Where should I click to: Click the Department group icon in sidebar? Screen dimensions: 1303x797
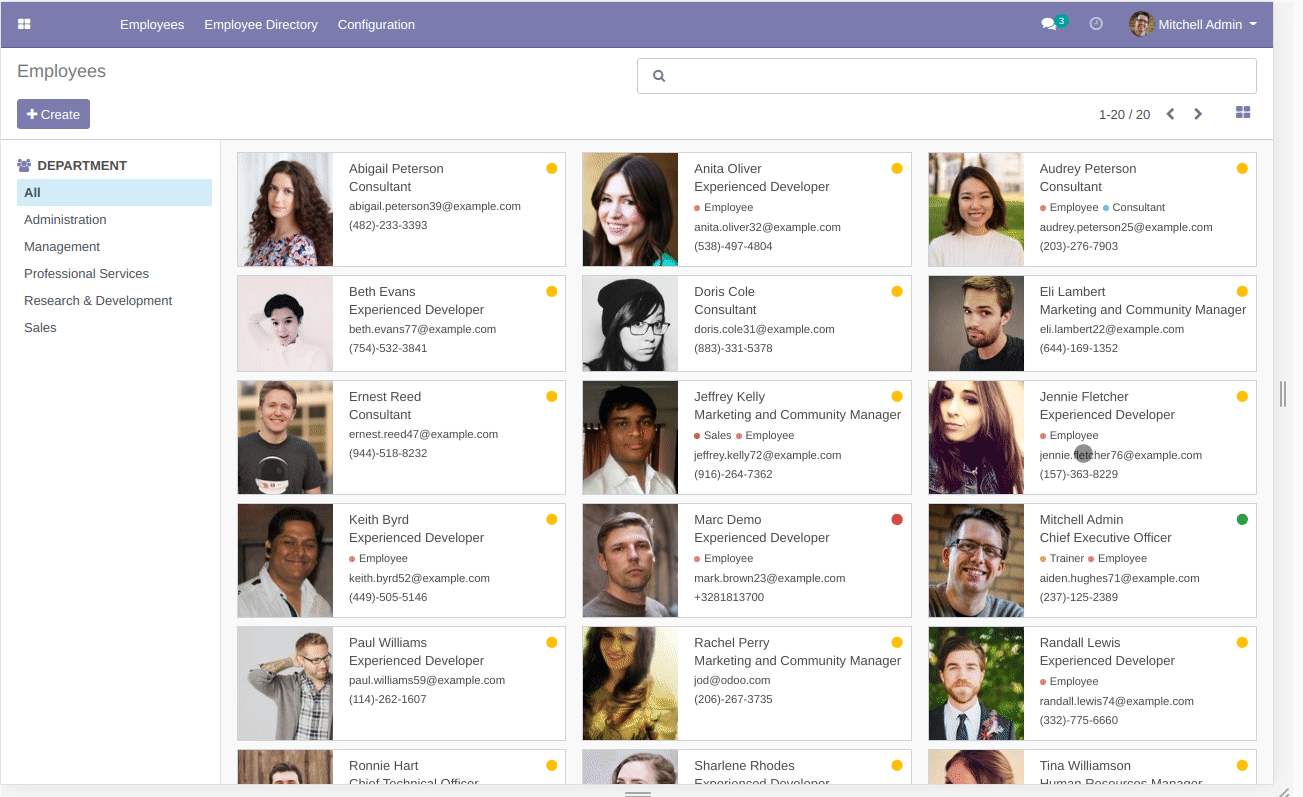(x=24, y=166)
